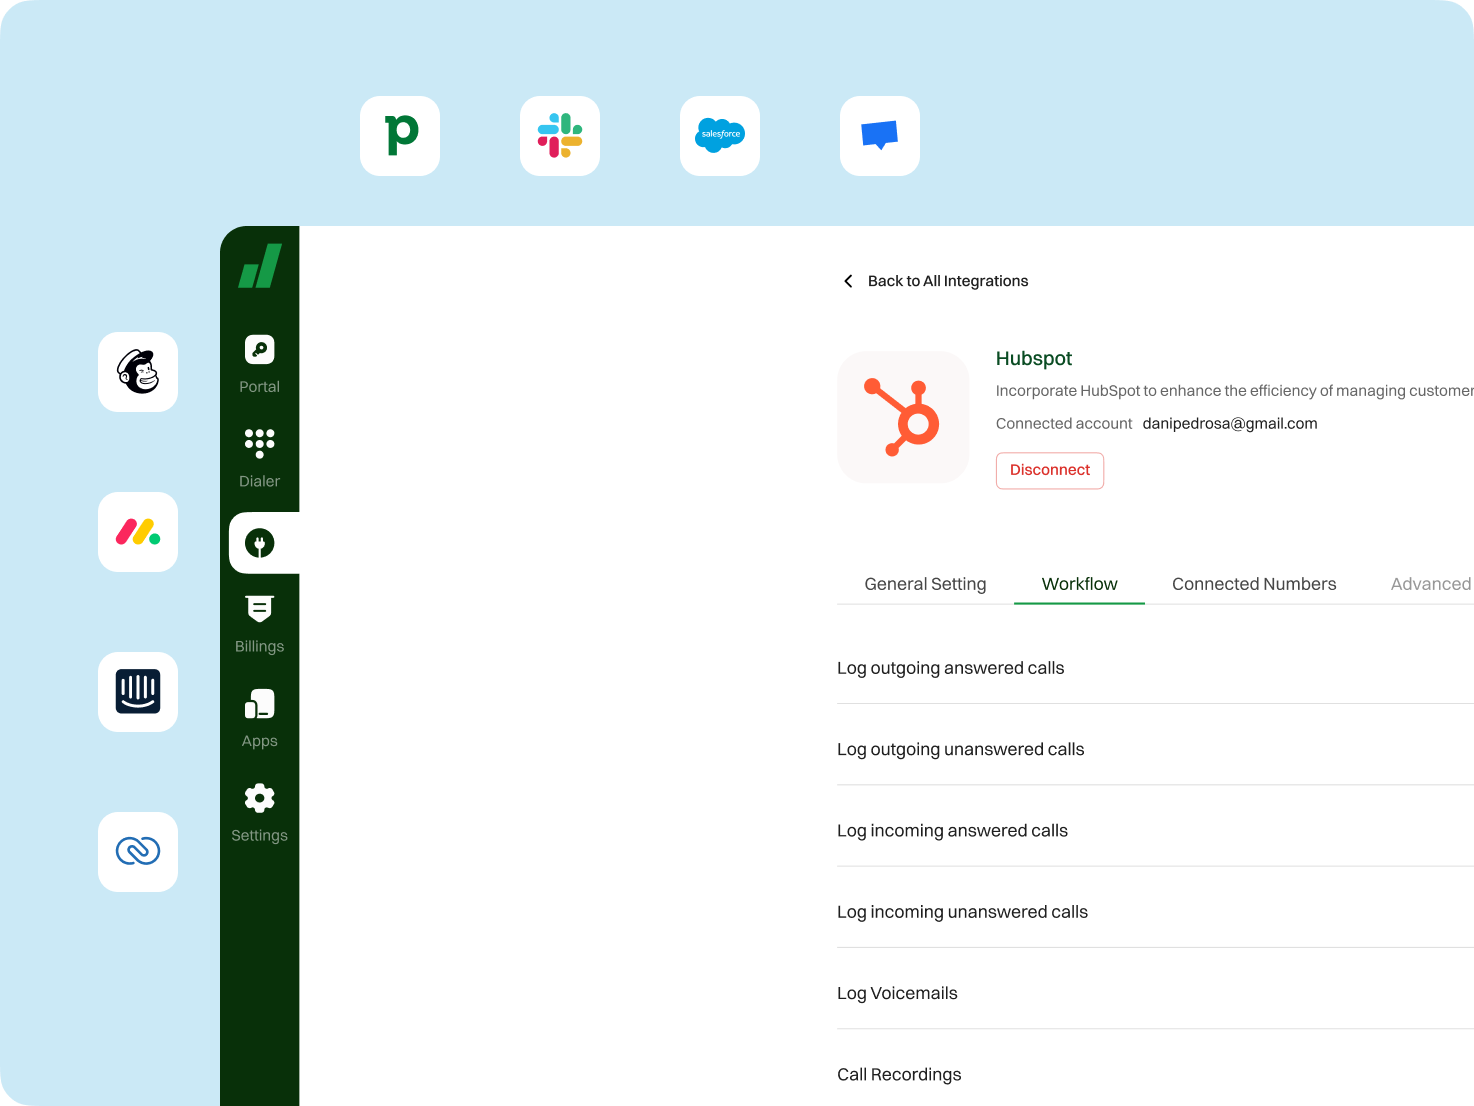Select the Integrations plug icon
This screenshot has height=1106, width=1474.
pos(259,543)
